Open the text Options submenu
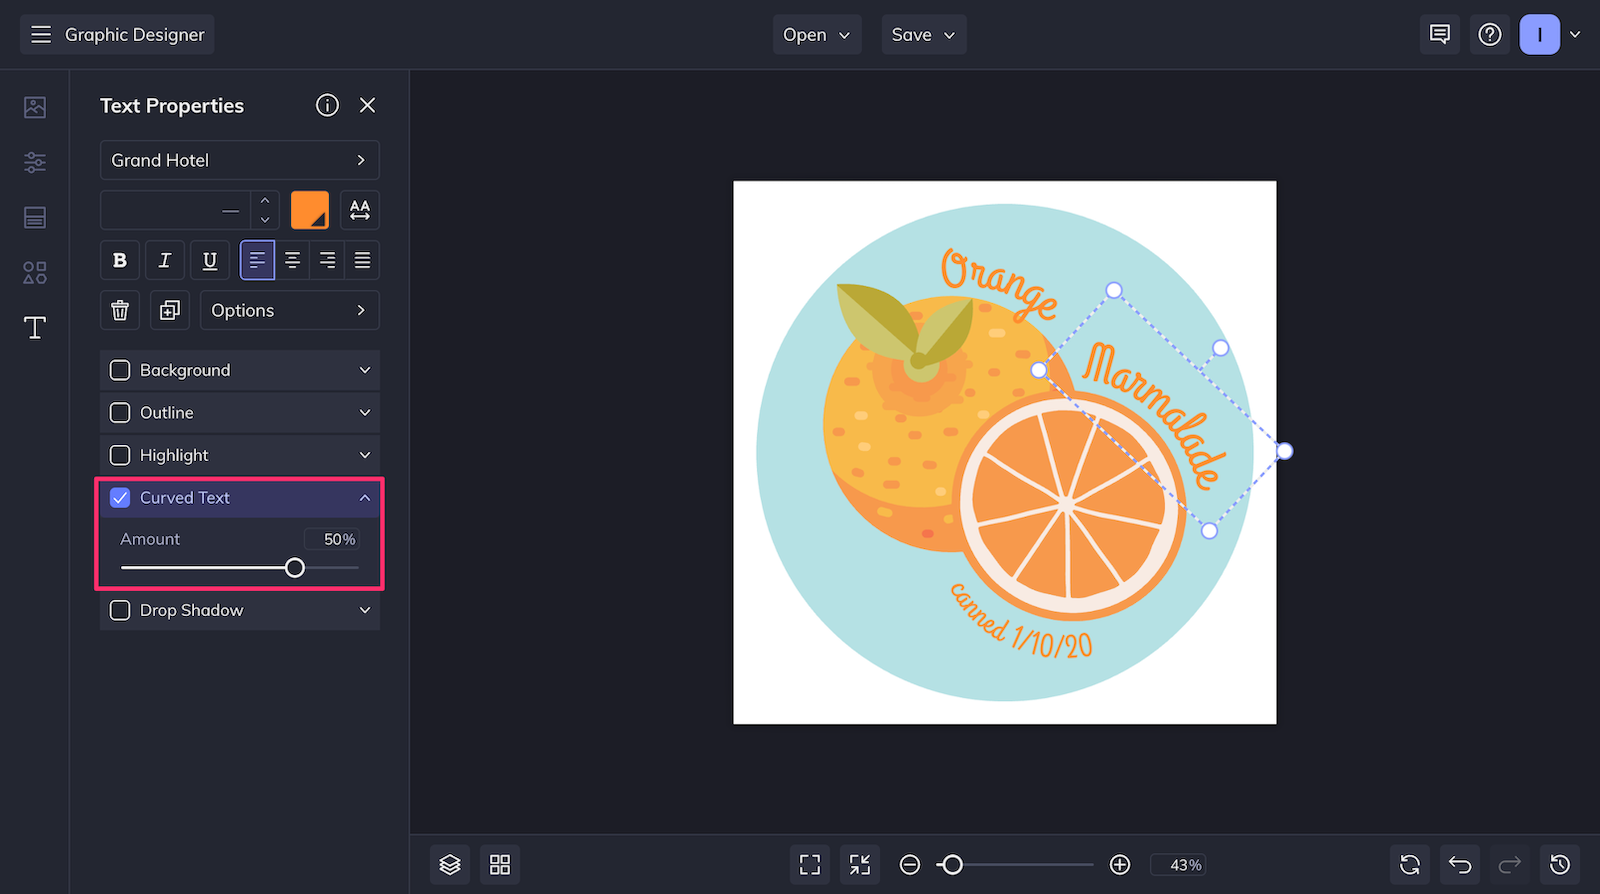Image resolution: width=1600 pixels, height=894 pixels. pos(290,310)
